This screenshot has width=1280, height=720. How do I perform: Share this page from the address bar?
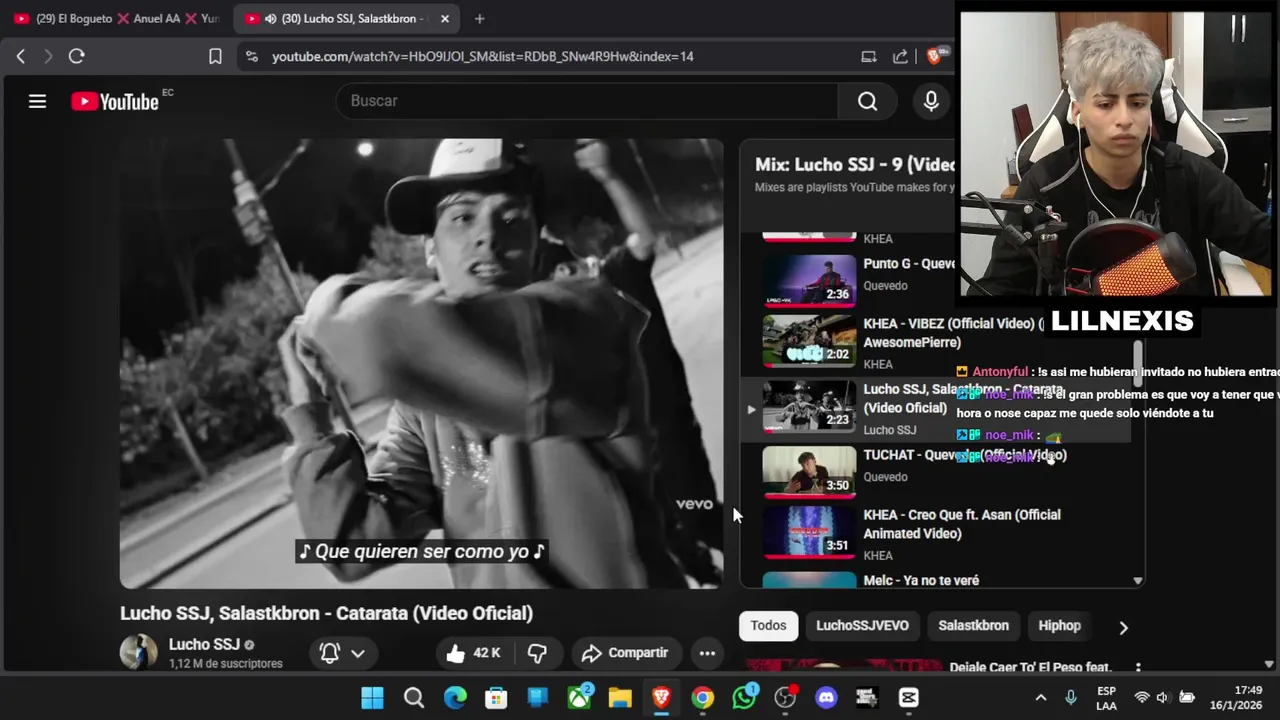pos(900,56)
